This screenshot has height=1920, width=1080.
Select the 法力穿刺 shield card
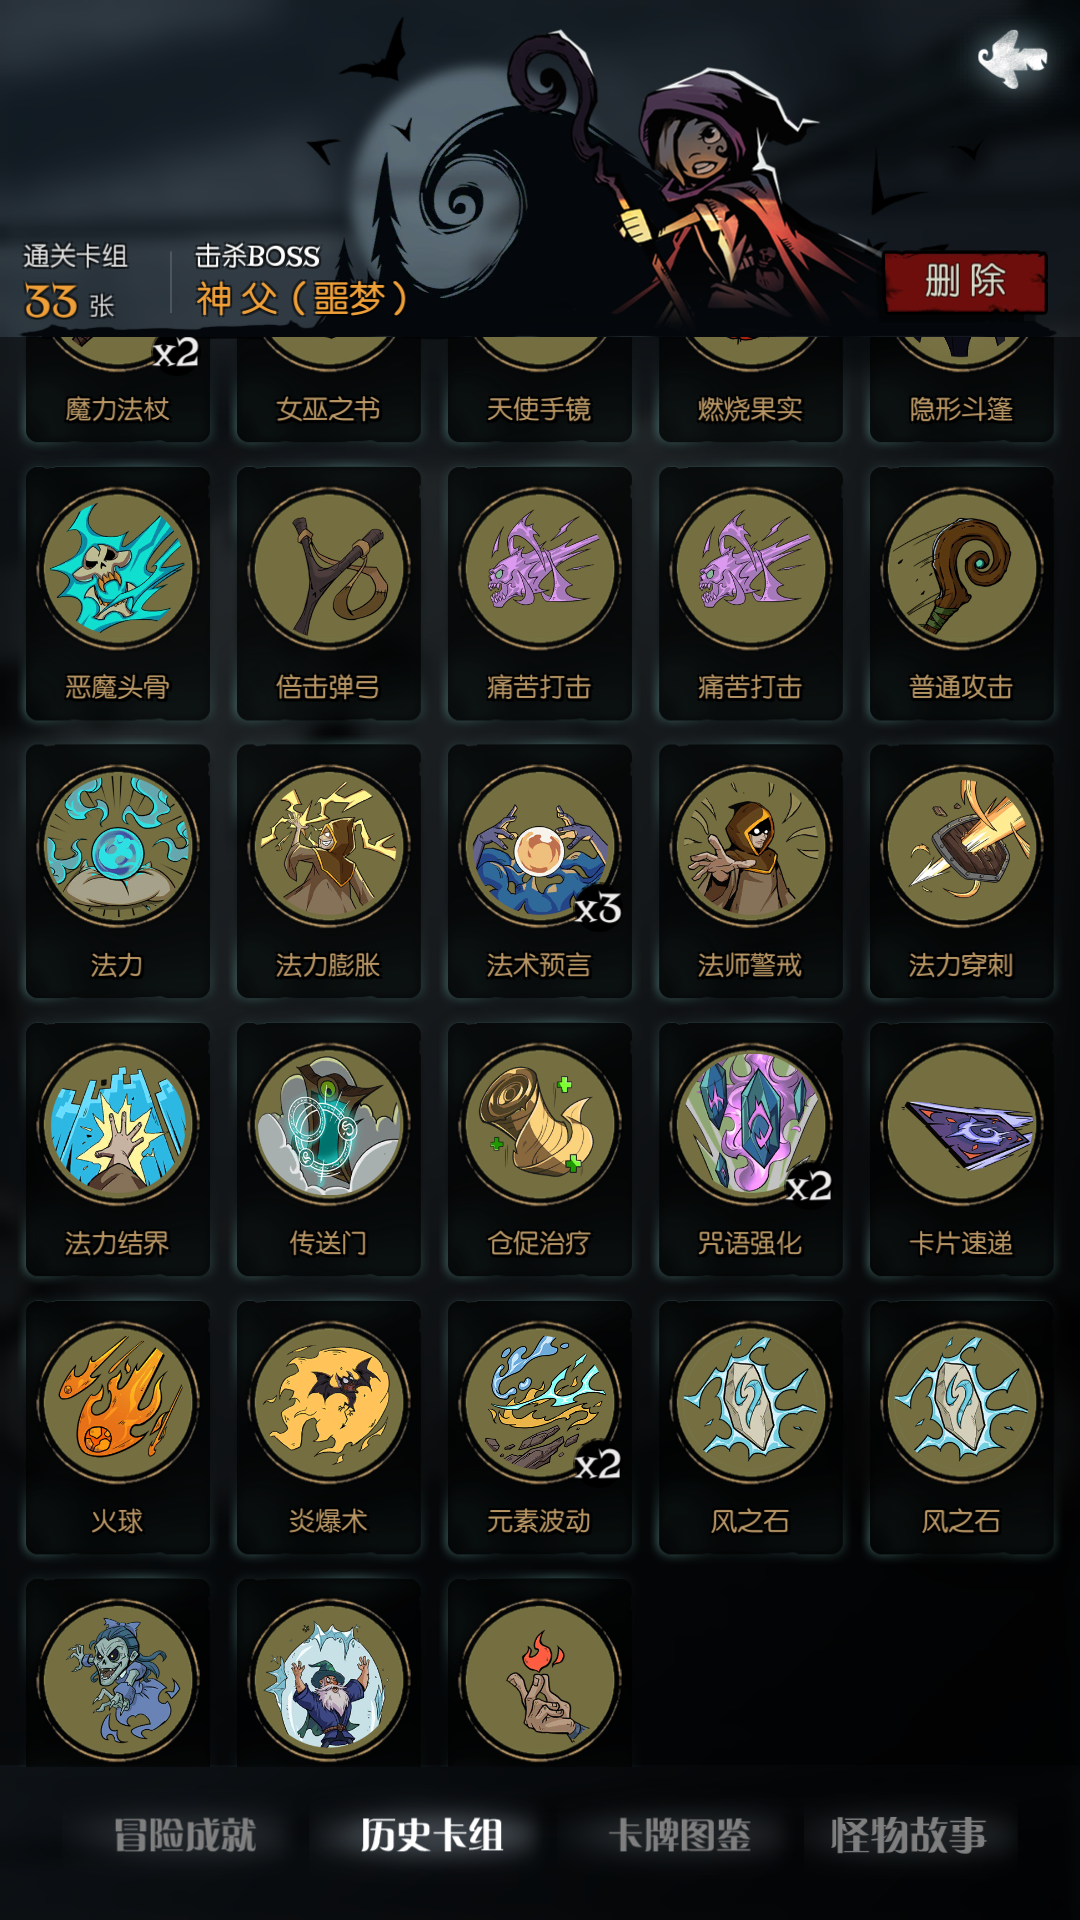tap(961, 871)
